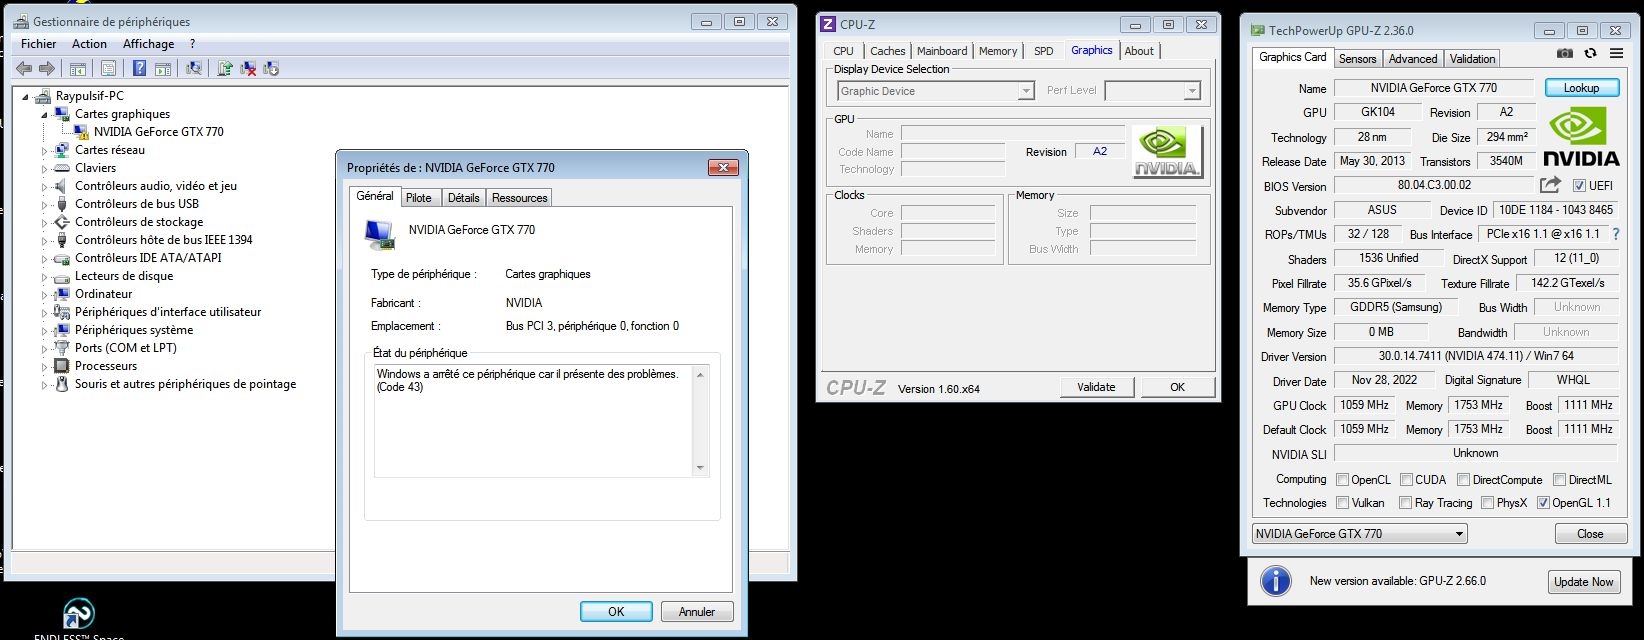Open the GPU-Z hamburger menu
Image resolution: width=1644 pixels, height=640 pixels.
1616,54
